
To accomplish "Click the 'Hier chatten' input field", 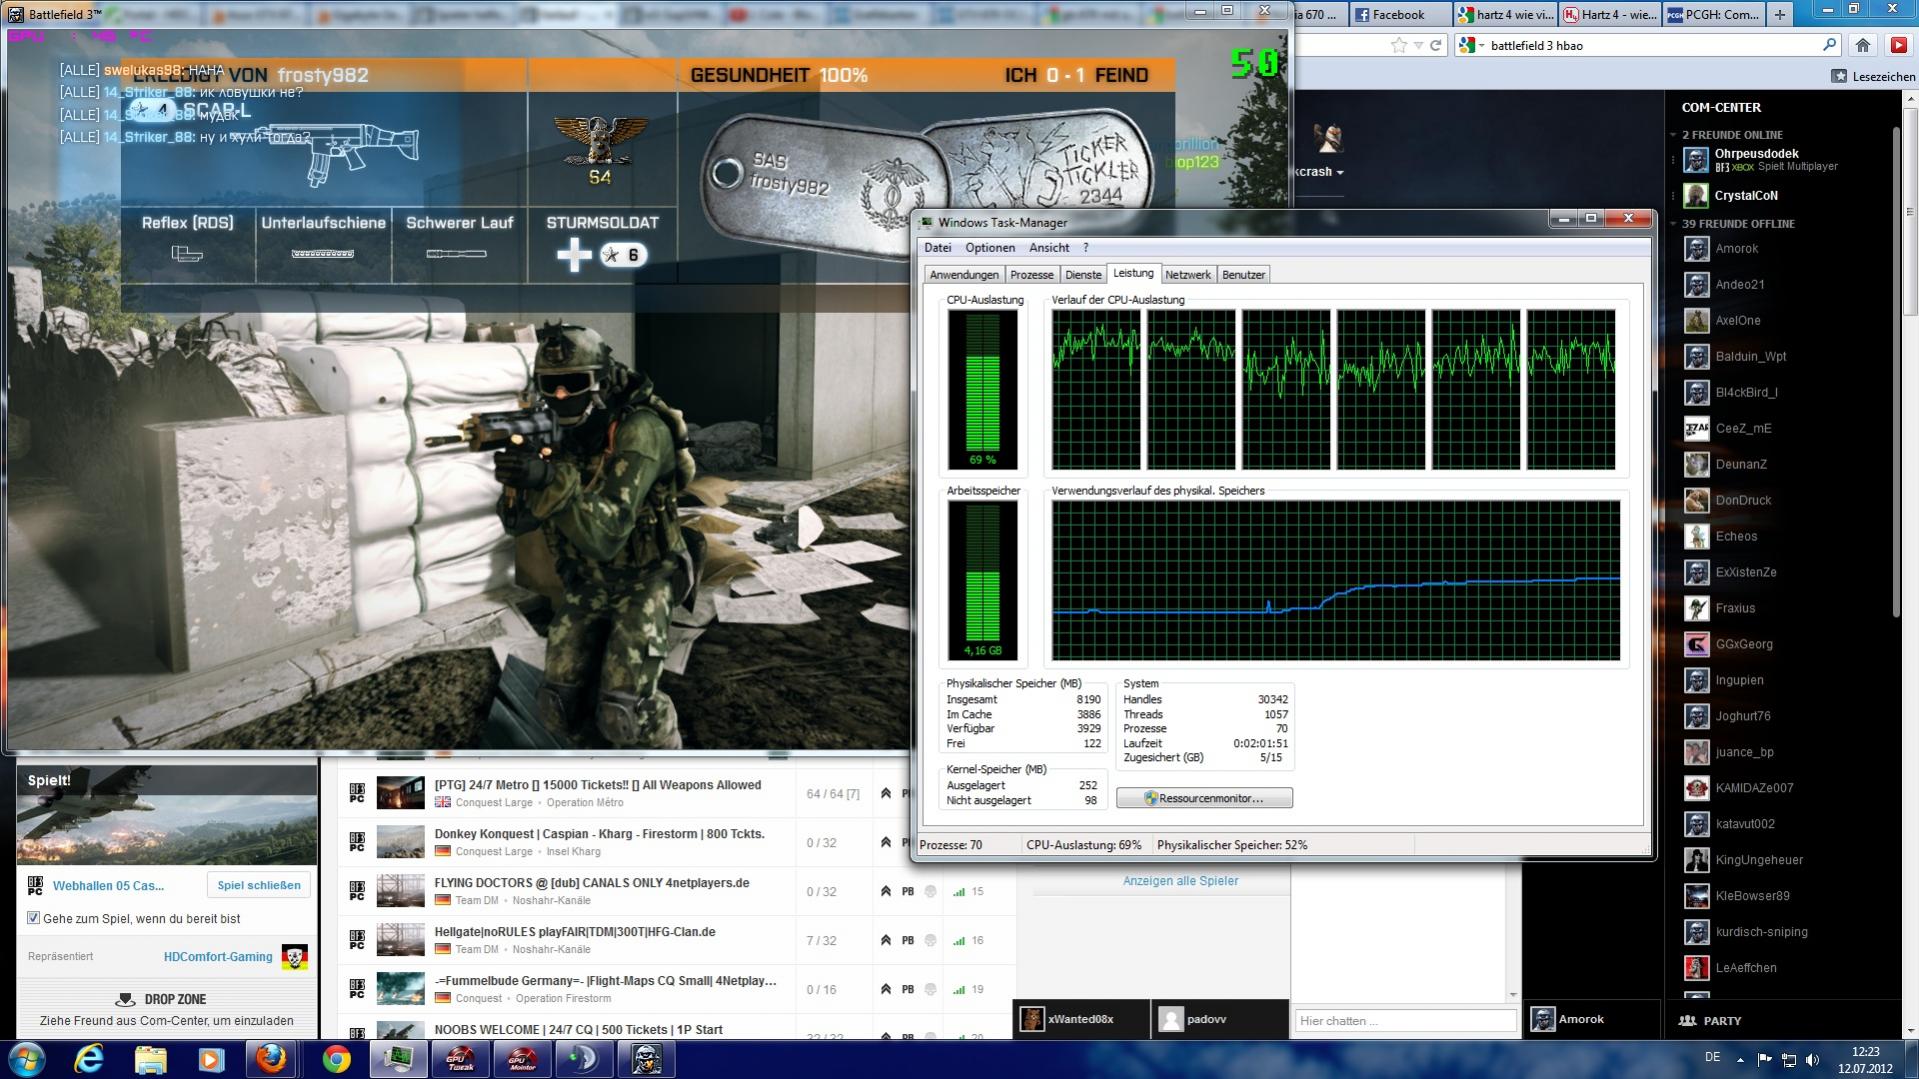I will point(1405,1021).
